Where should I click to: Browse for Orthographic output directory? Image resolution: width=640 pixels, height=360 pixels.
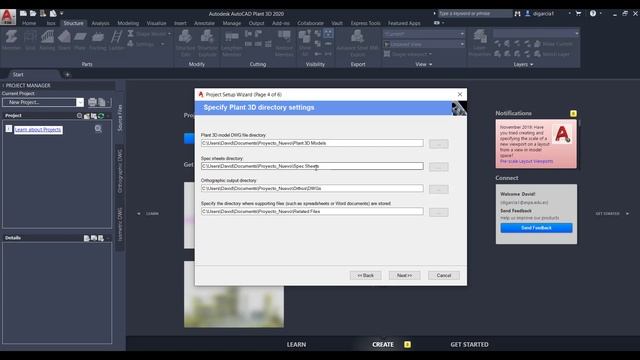(x=439, y=189)
